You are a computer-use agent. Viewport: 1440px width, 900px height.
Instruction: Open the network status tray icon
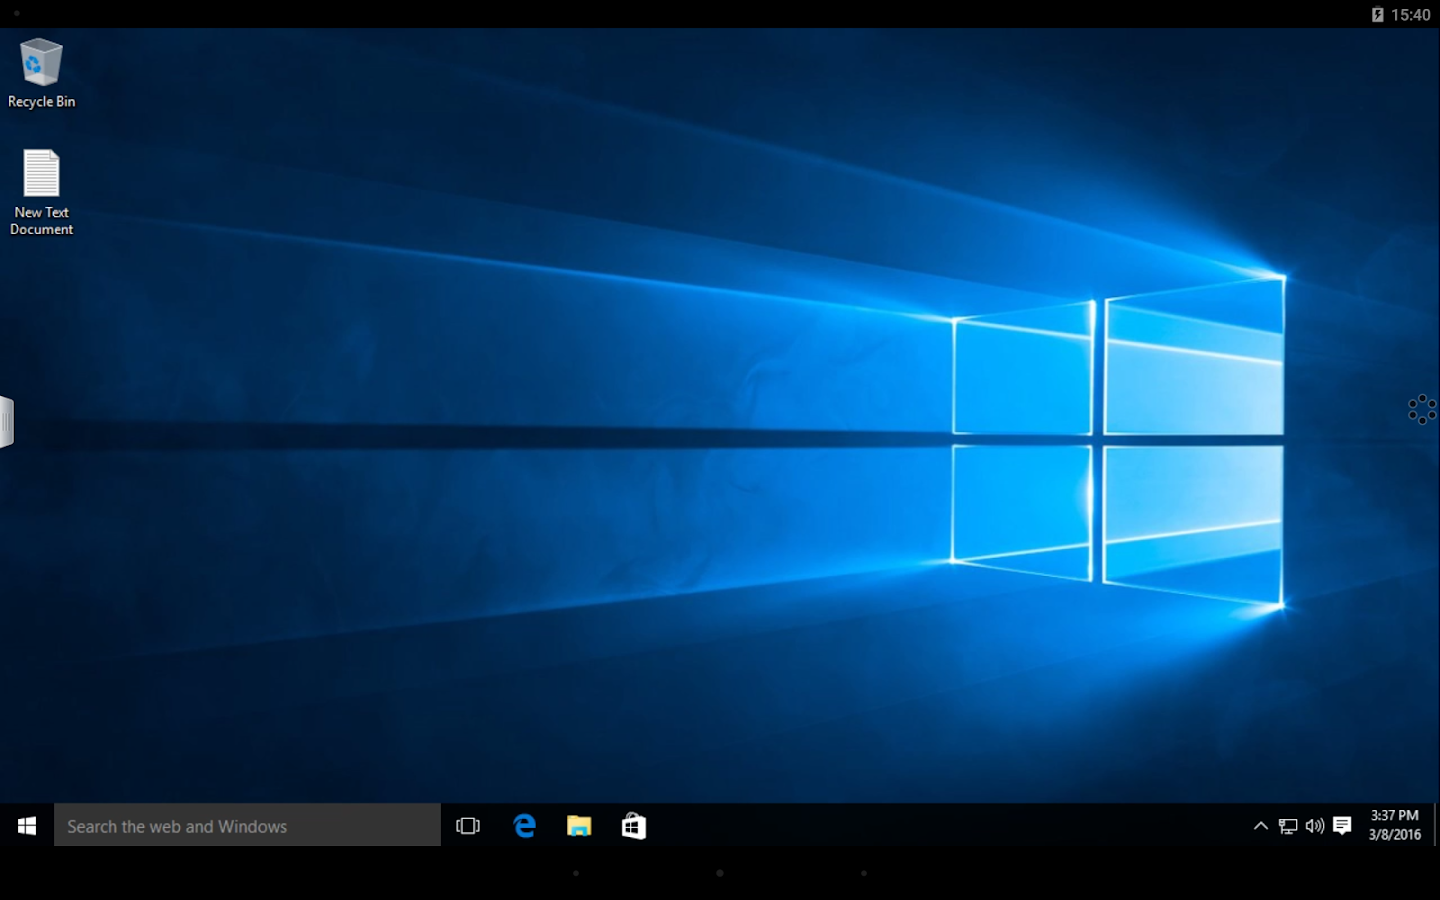(x=1288, y=826)
